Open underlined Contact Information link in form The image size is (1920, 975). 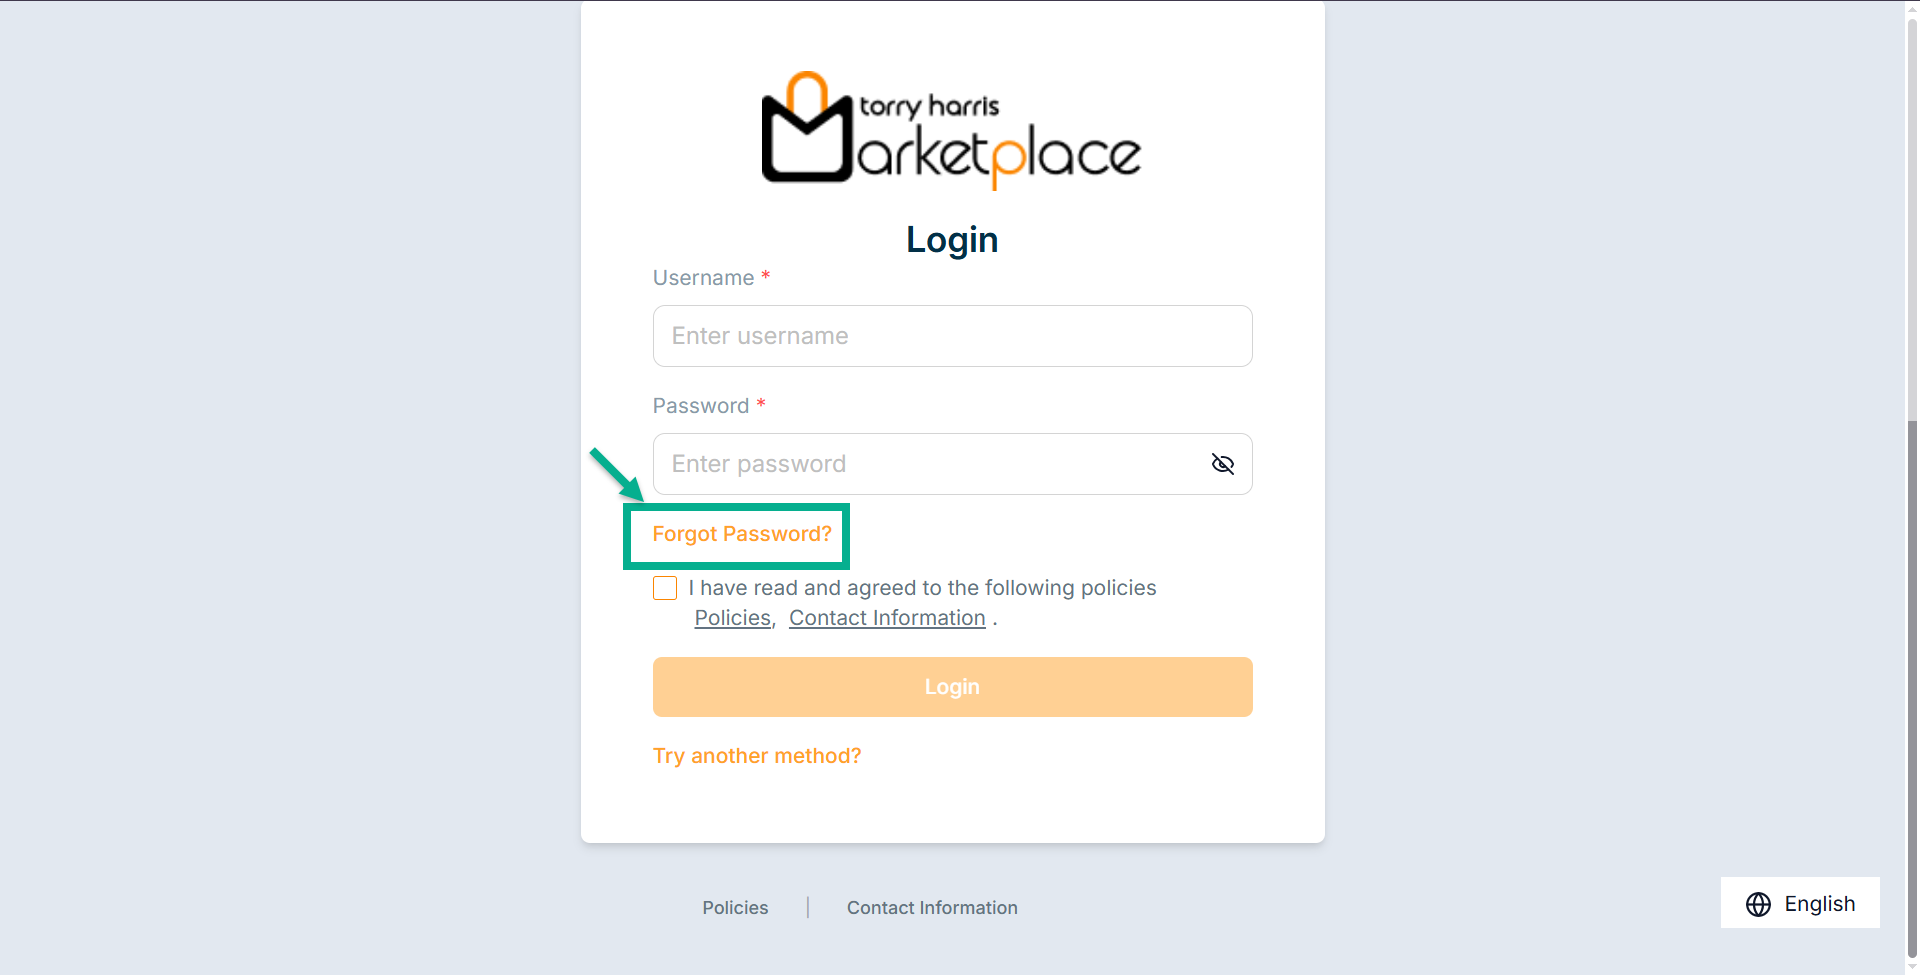887,618
